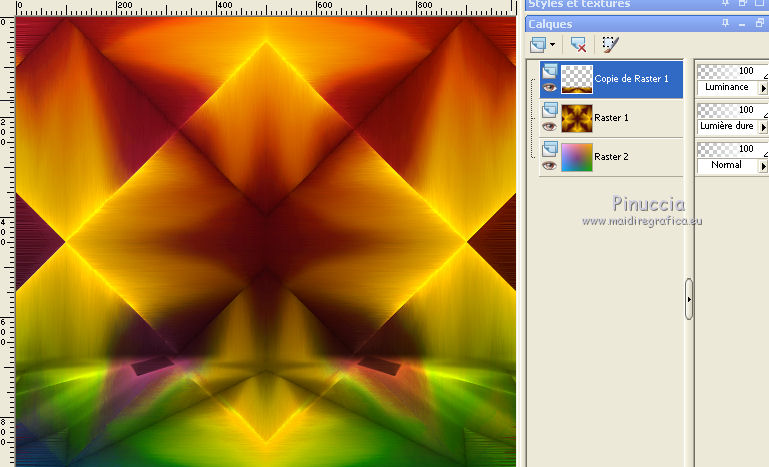Viewport: 769px width, 467px height.
Task: Click layer type icon of Raster 2
Action: (550, 149)
